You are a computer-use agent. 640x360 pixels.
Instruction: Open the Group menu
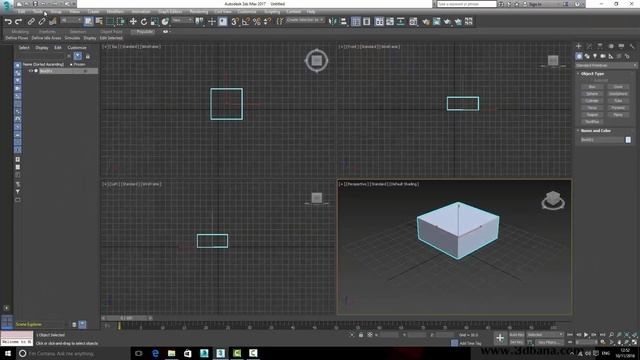pos(56,12)
